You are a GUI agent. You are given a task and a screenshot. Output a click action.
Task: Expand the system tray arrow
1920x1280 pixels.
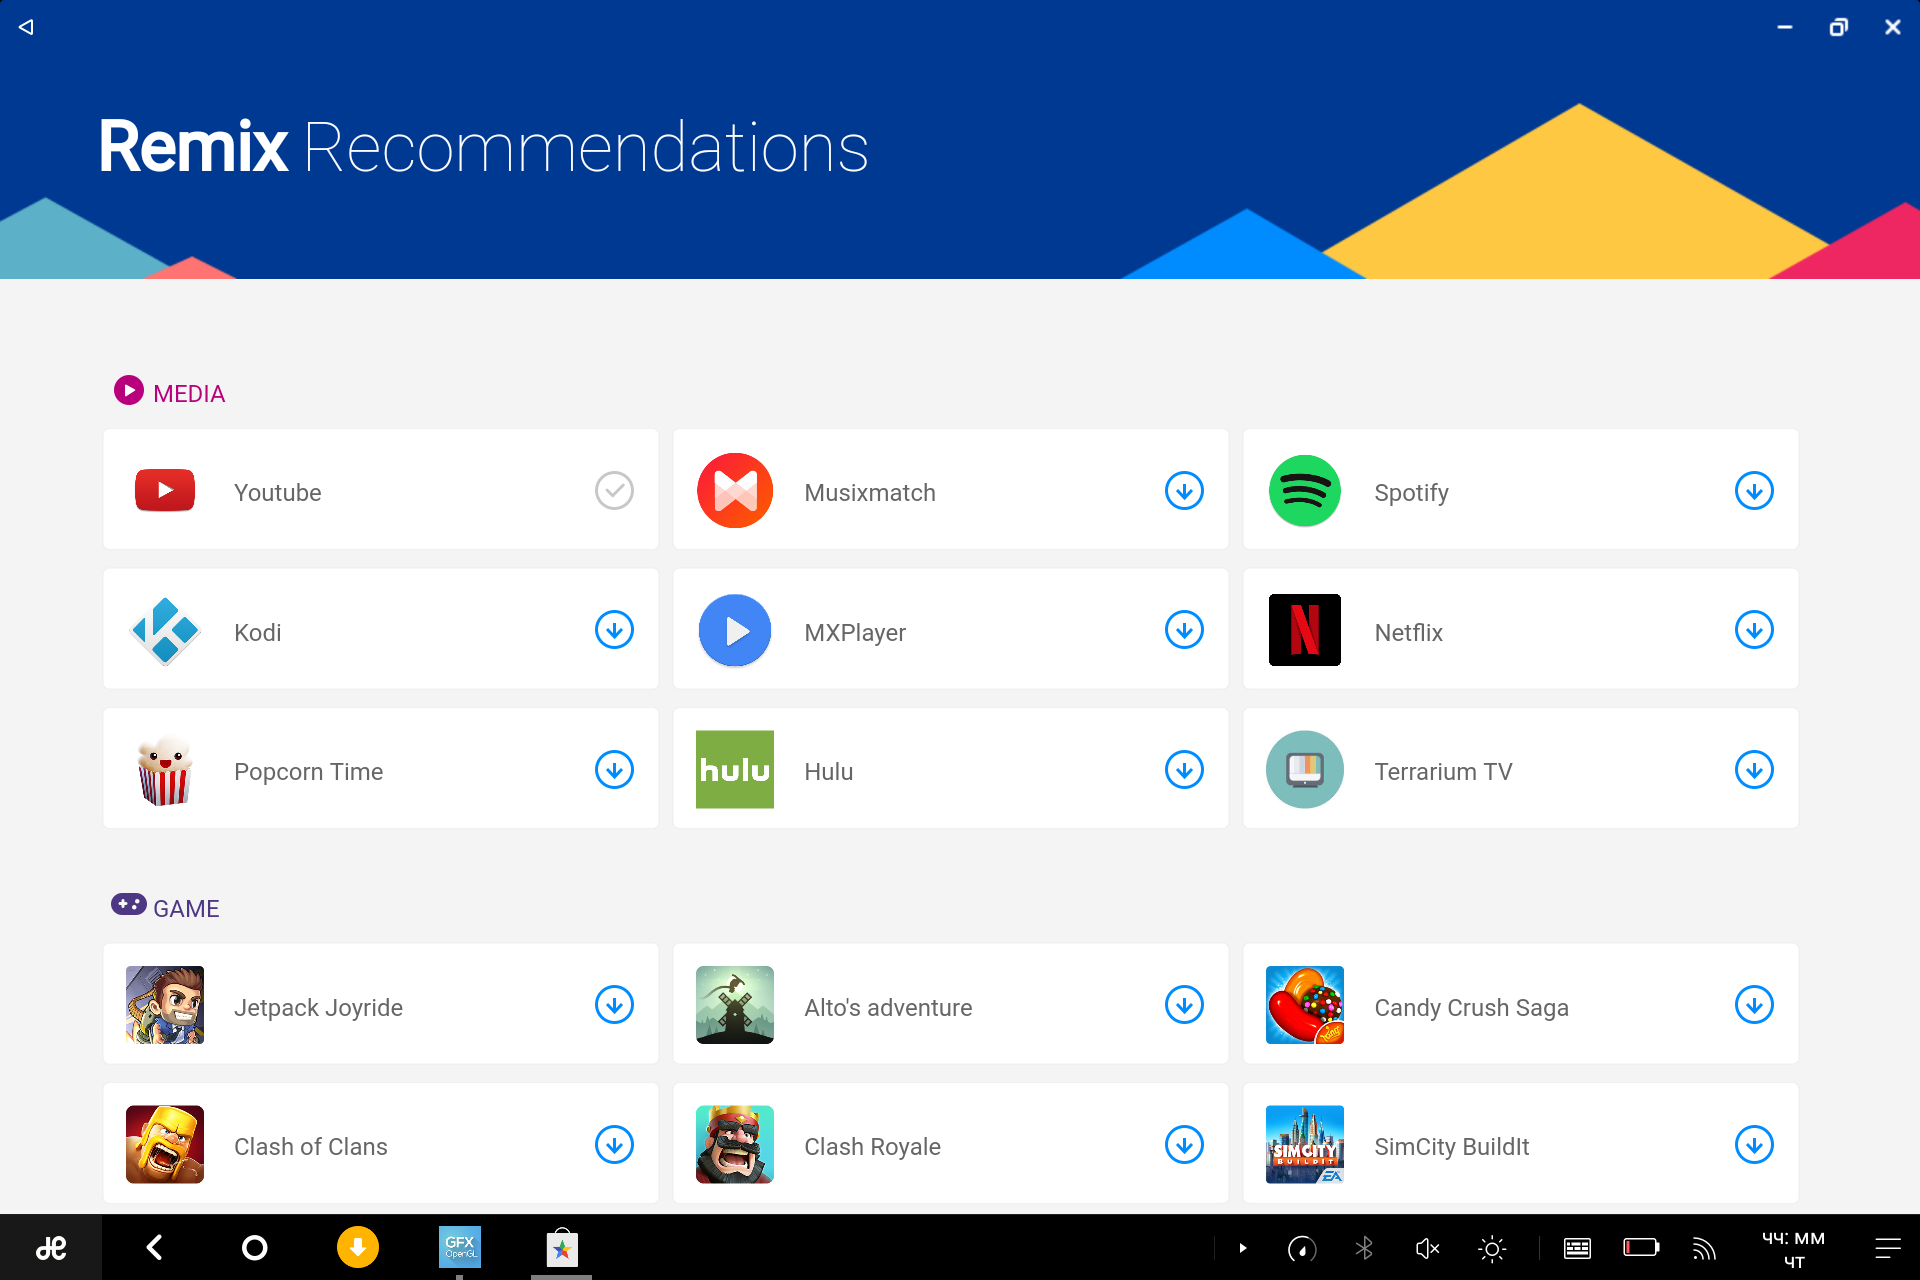coord(1243,1248)
